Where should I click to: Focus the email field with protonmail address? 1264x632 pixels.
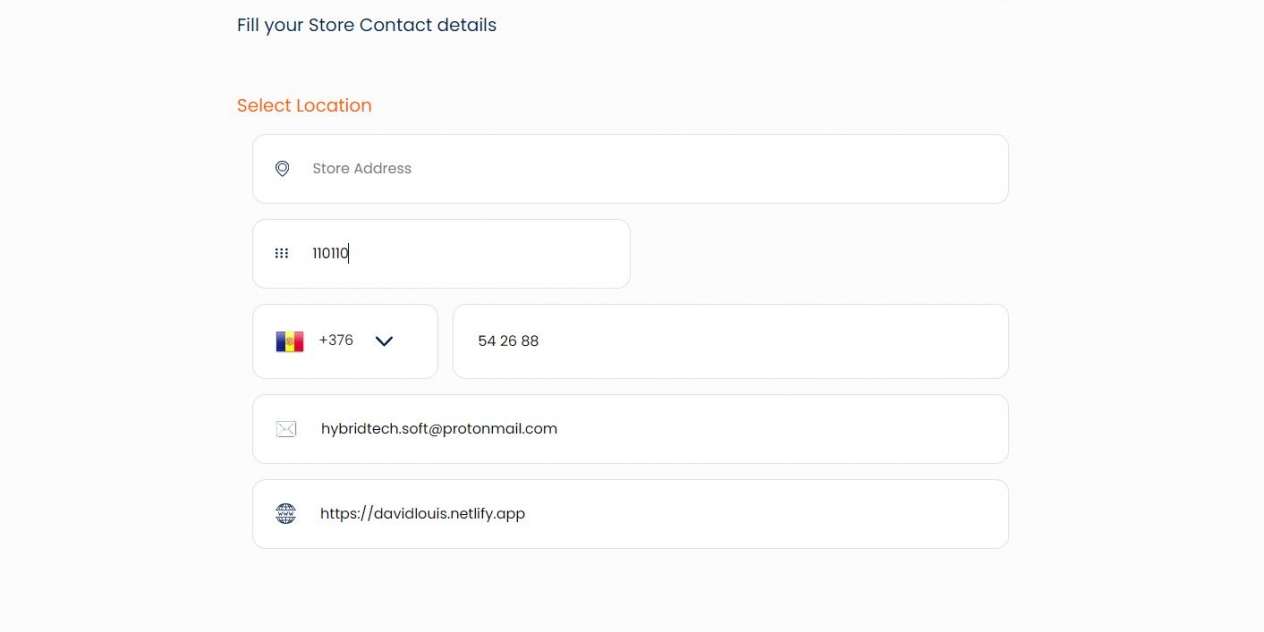[x=630, y=429]
